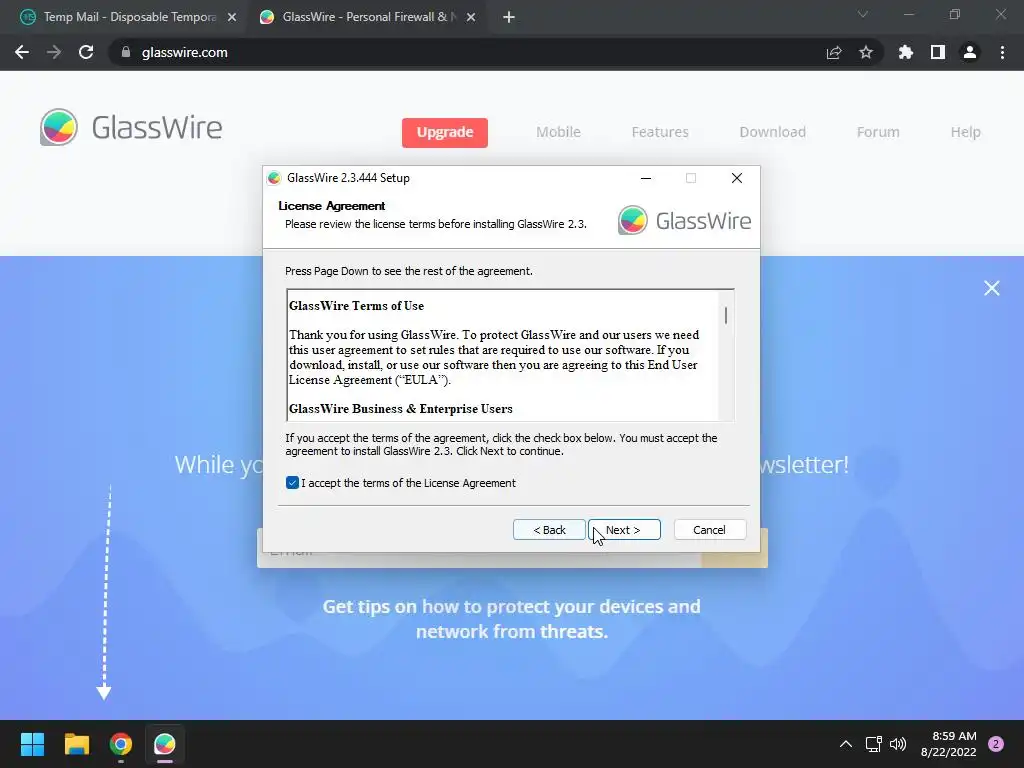The width and height of the screenshot is (1024, 768).
Task: View site info via padlock icon
Action: [126, 52]
